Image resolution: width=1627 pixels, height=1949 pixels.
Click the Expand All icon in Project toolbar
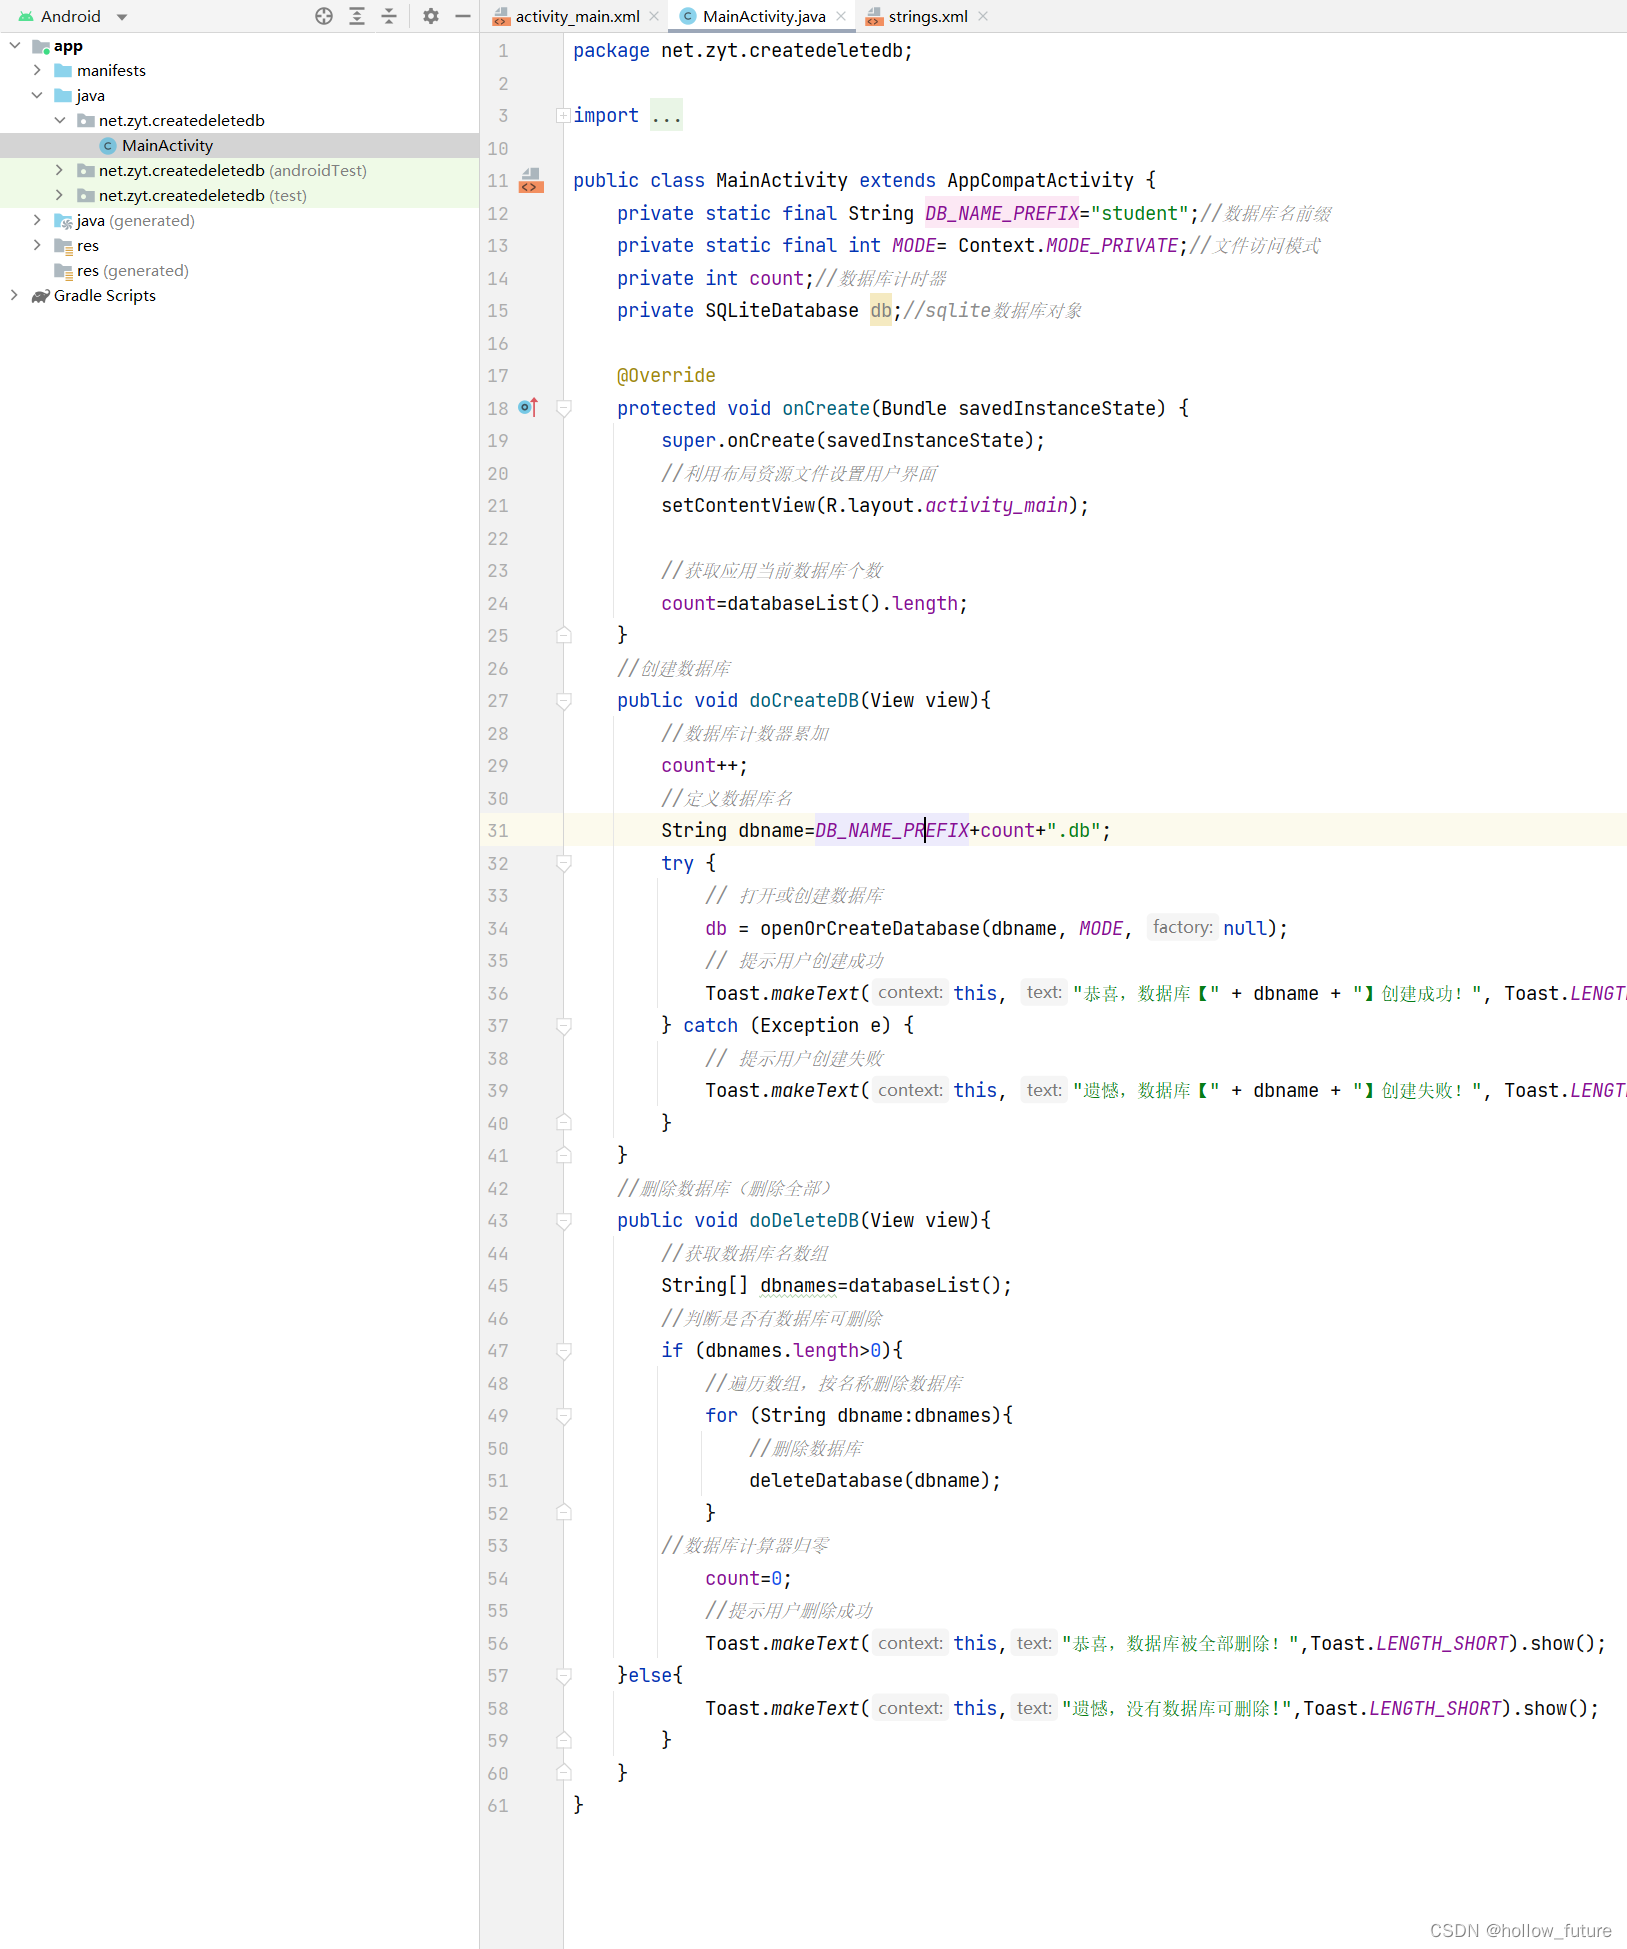pyautogui.click(x=357, y=16)
